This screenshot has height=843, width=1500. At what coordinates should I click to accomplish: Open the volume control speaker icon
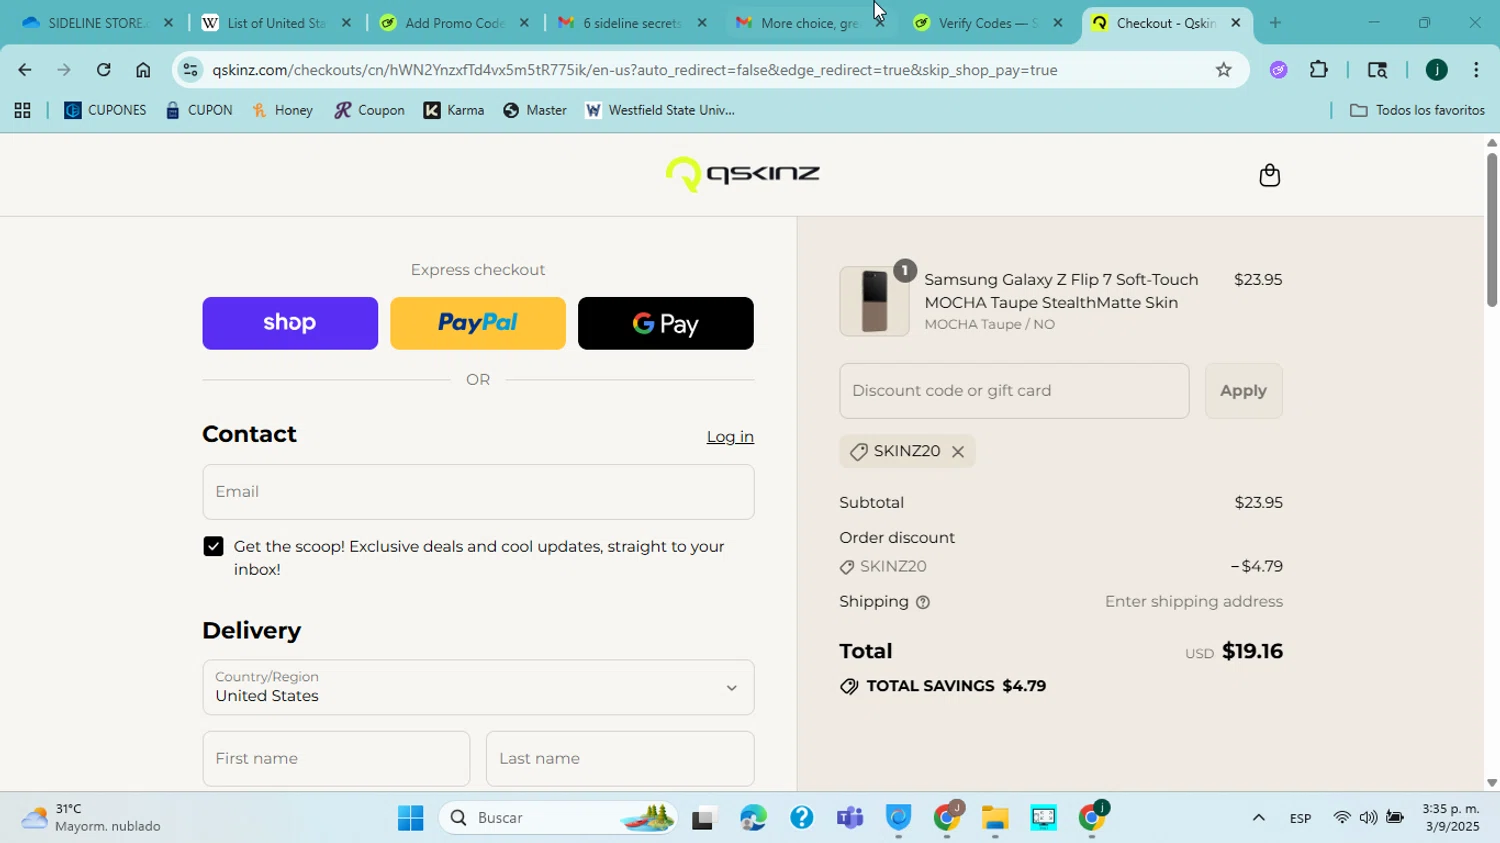click(1368, 818)
